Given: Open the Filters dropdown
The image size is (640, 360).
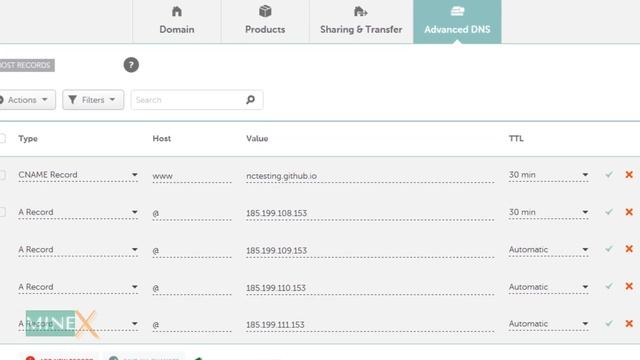Looking at the screenshot, I should click(x=93, y=100).
